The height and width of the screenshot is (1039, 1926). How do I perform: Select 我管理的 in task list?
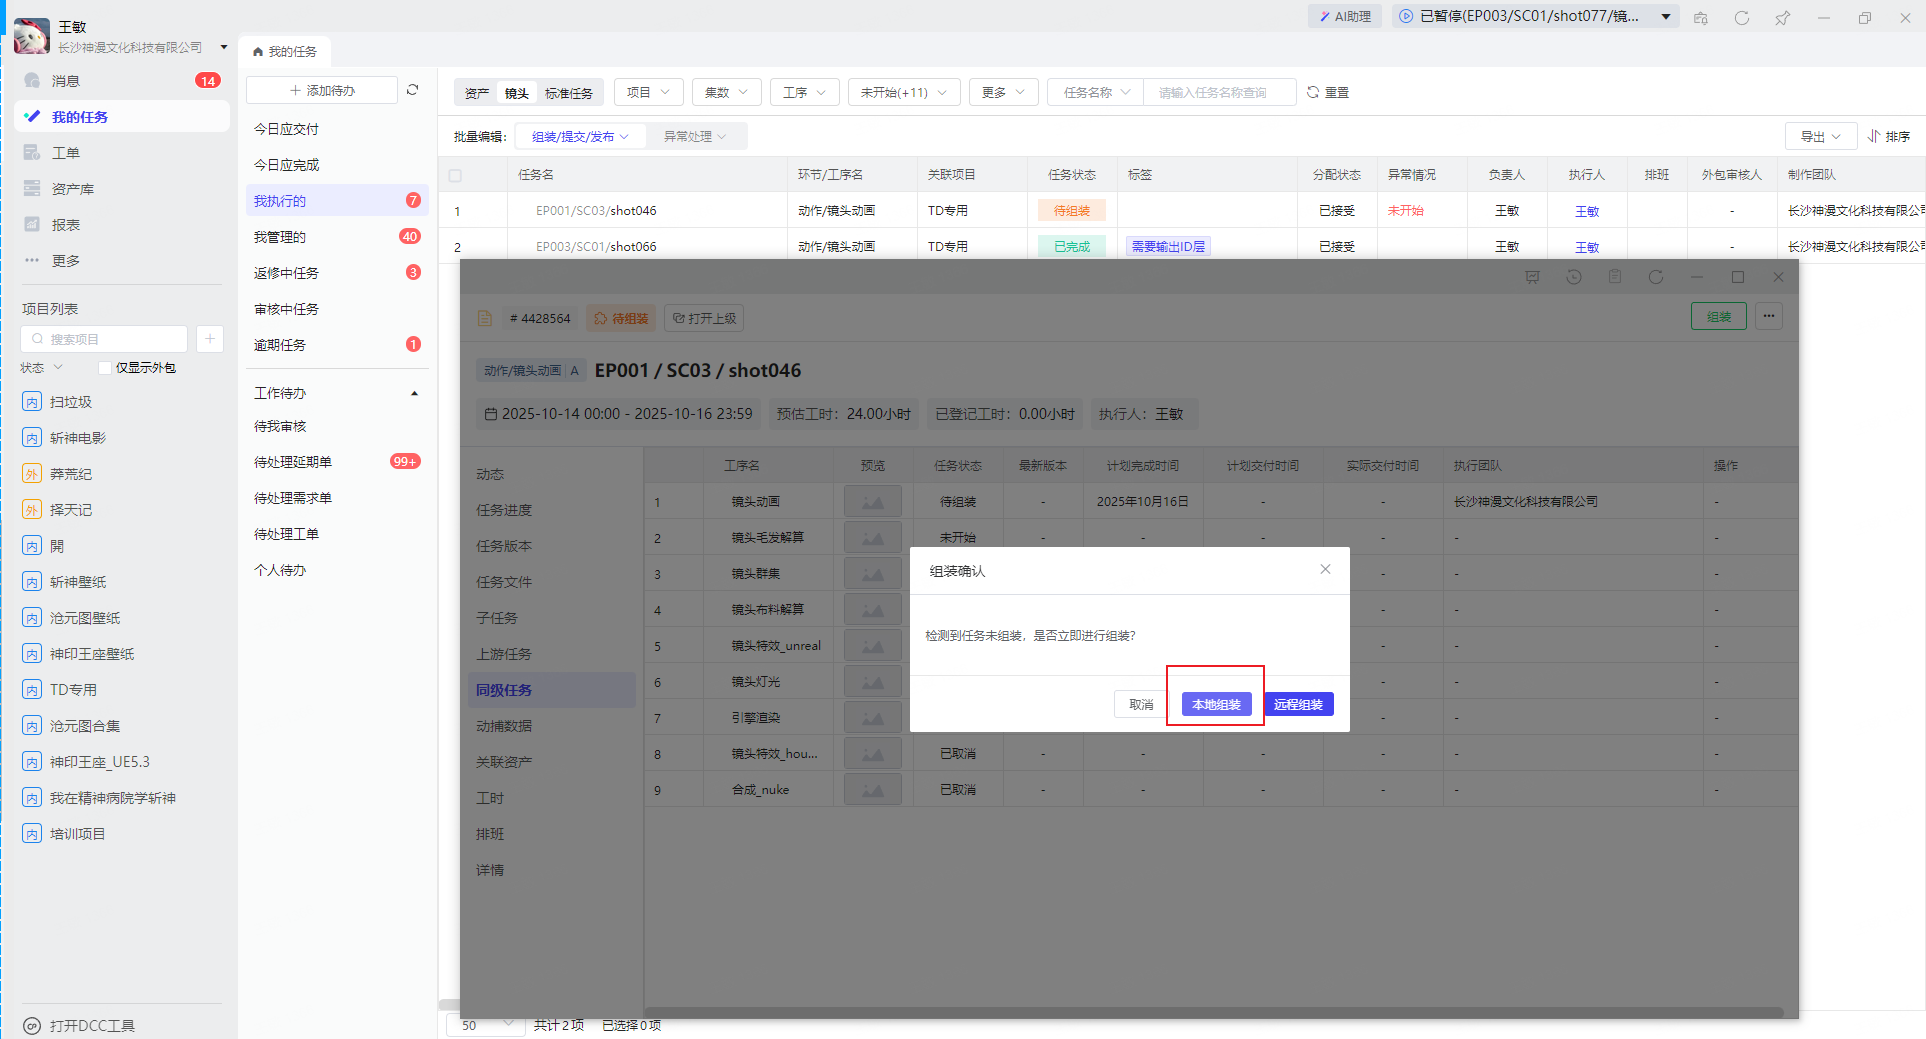point(281,237)
